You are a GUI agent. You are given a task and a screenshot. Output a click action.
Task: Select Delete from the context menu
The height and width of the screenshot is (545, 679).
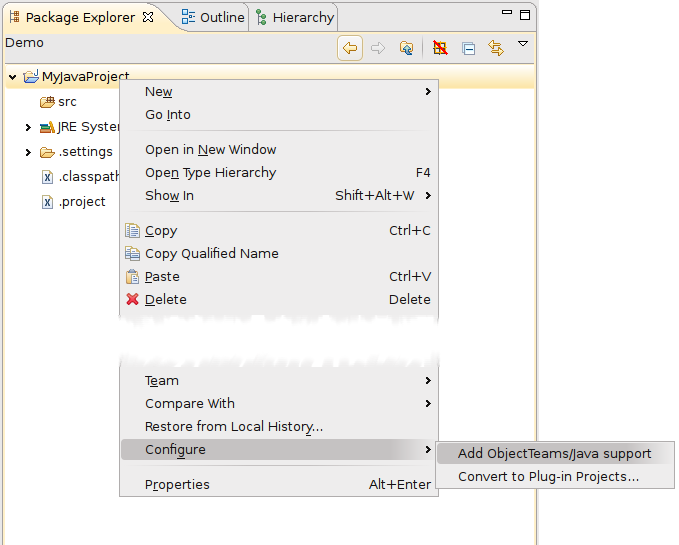[x=165, y=299]
